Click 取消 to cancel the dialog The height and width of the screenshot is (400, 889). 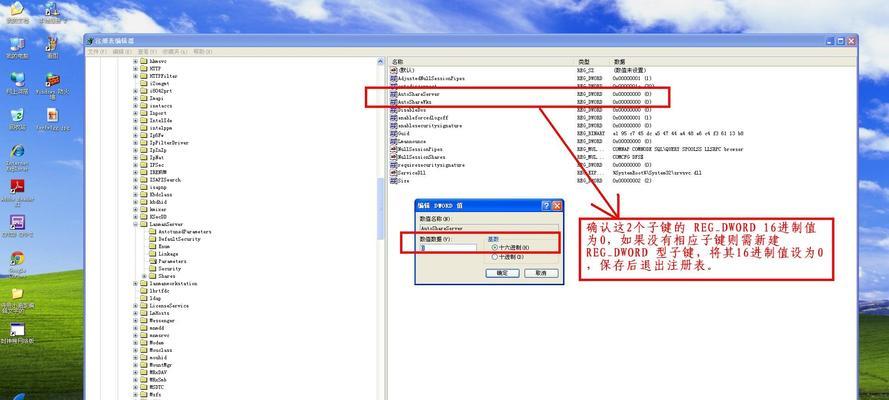pos(541,273)
